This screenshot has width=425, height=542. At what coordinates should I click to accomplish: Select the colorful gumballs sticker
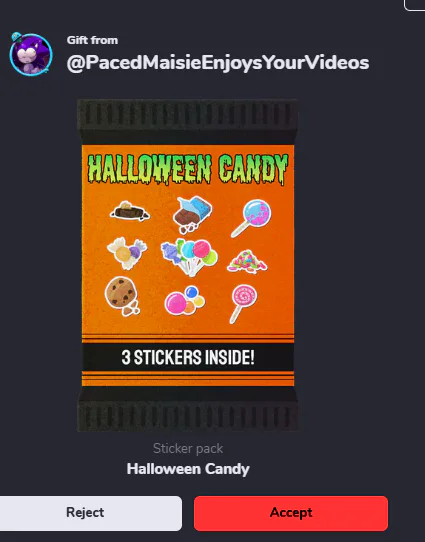pos(185,300)
